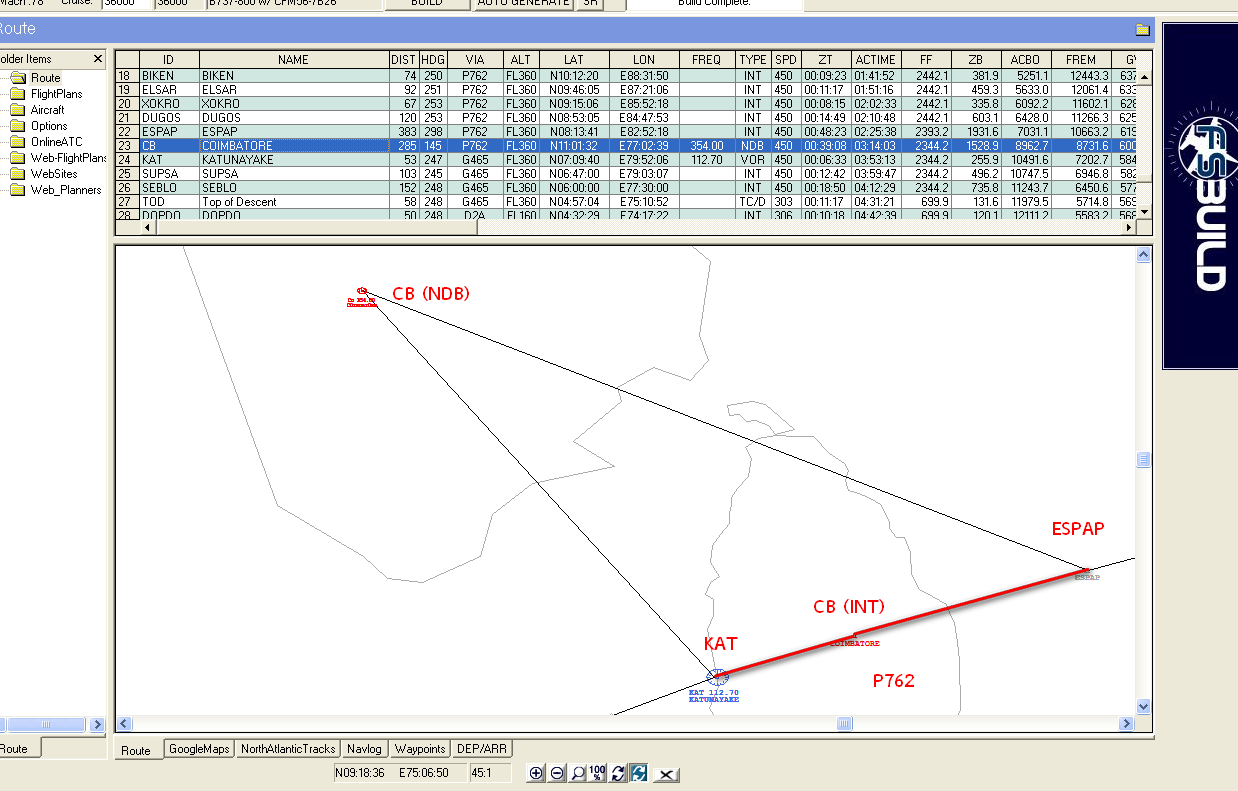Select row 18 BIKEN in table
The image size is (1238, 791).
pyautogui.click(x=627, y=75)
